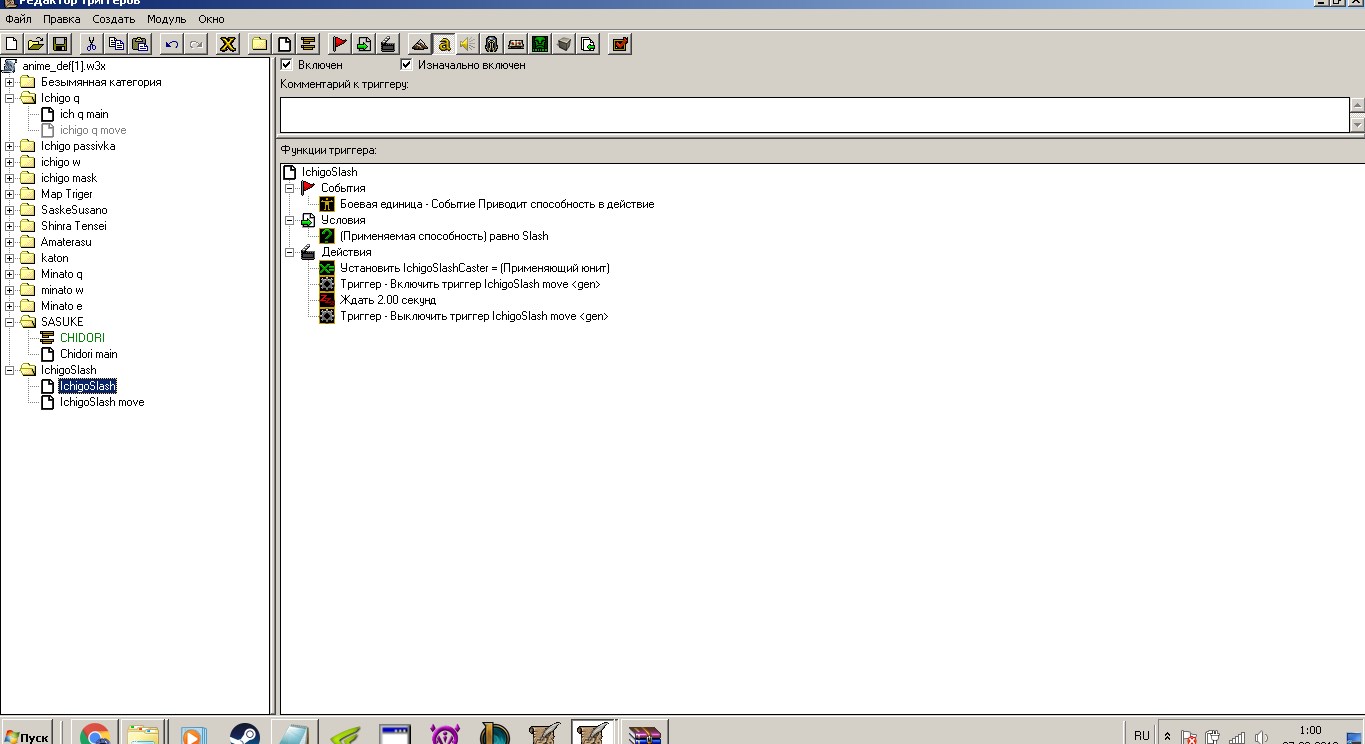The width and height of the screenshot is (1365, 744).
Task: Select the Minato e category
Action: pos(62,306)
